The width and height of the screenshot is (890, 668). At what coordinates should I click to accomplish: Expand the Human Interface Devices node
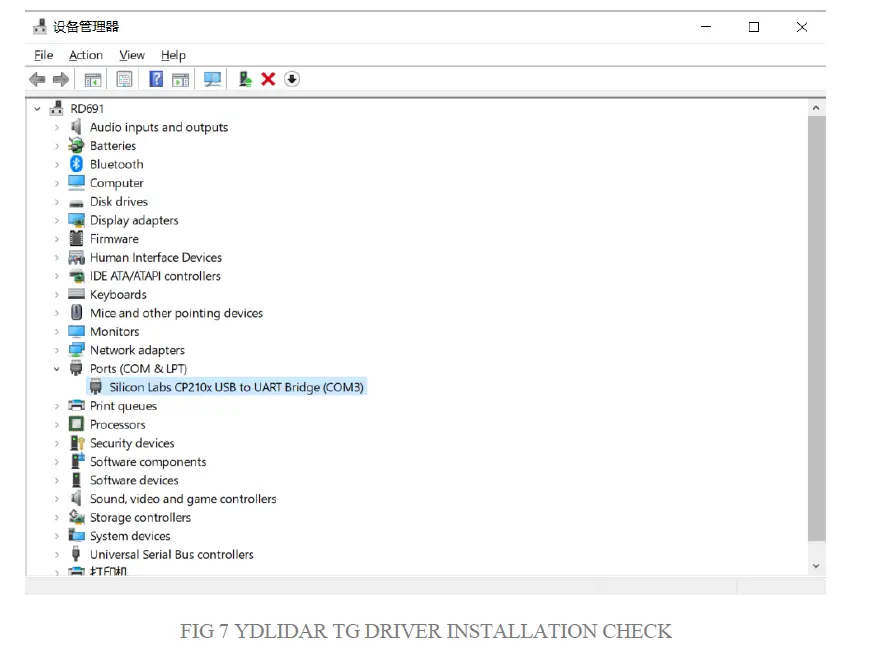click(x=57, y=257)
